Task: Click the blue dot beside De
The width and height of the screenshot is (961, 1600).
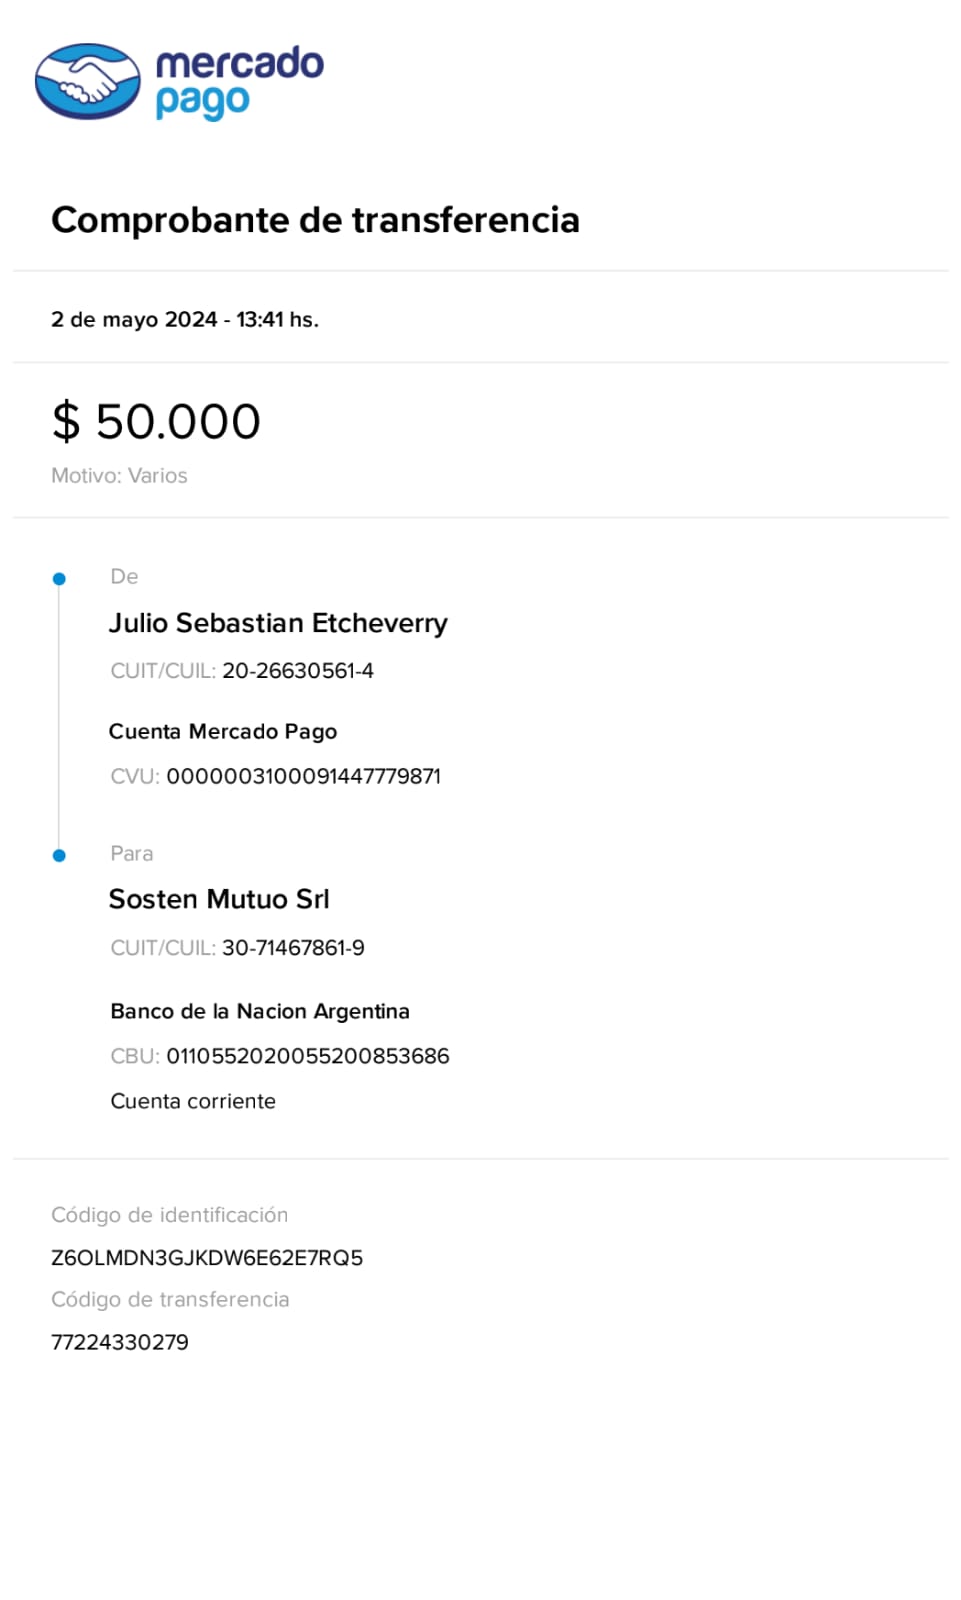Action: [x=59, y=579]
